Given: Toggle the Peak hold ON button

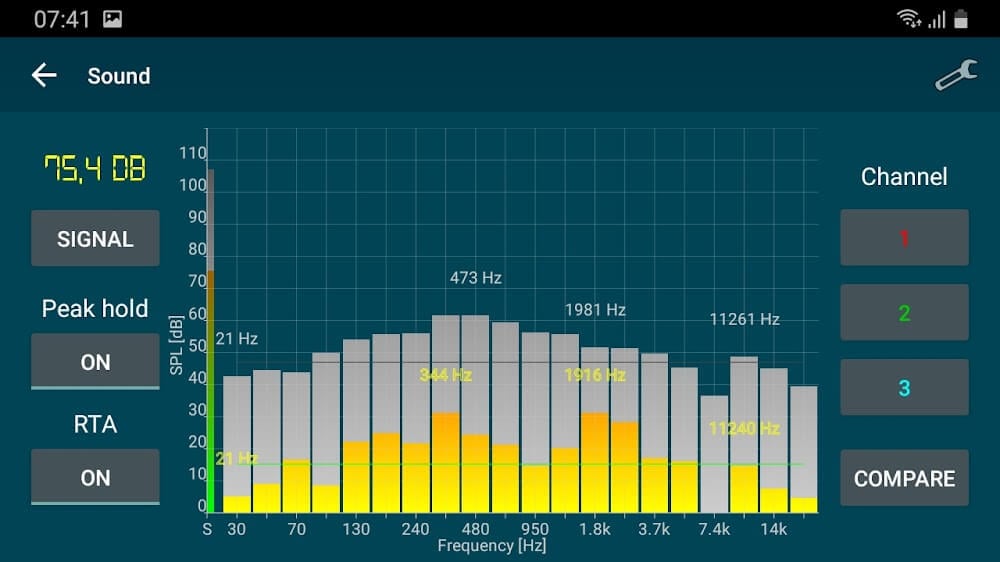Looking at the screenshot, I should pyautogui.click(x=95, y=362).
